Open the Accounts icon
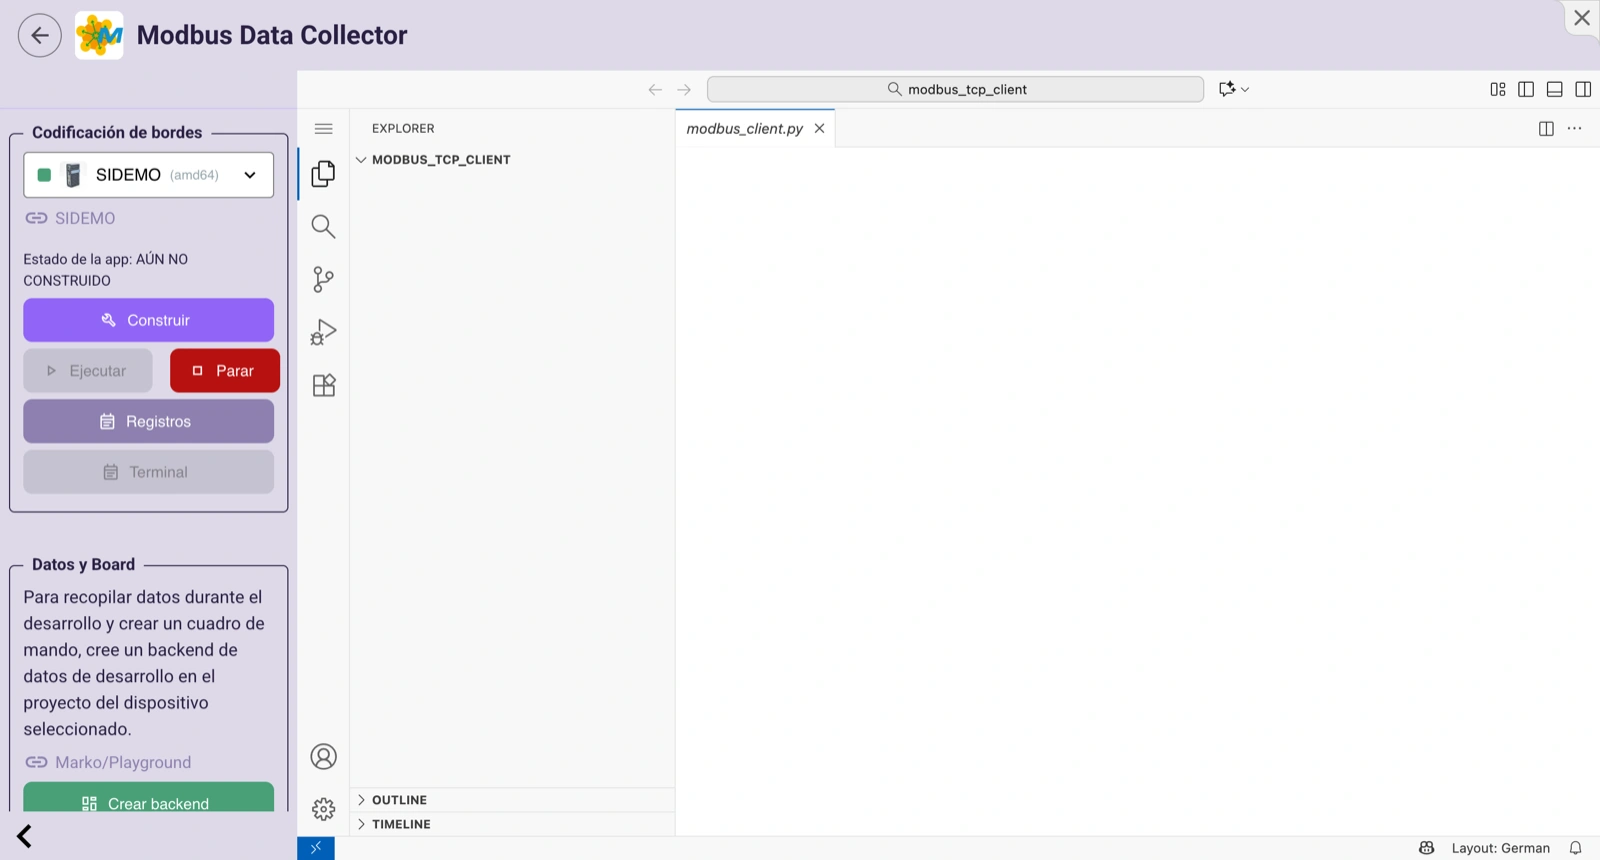Image resolution: width=1600 pixels, height=860 pixels. 323,757
